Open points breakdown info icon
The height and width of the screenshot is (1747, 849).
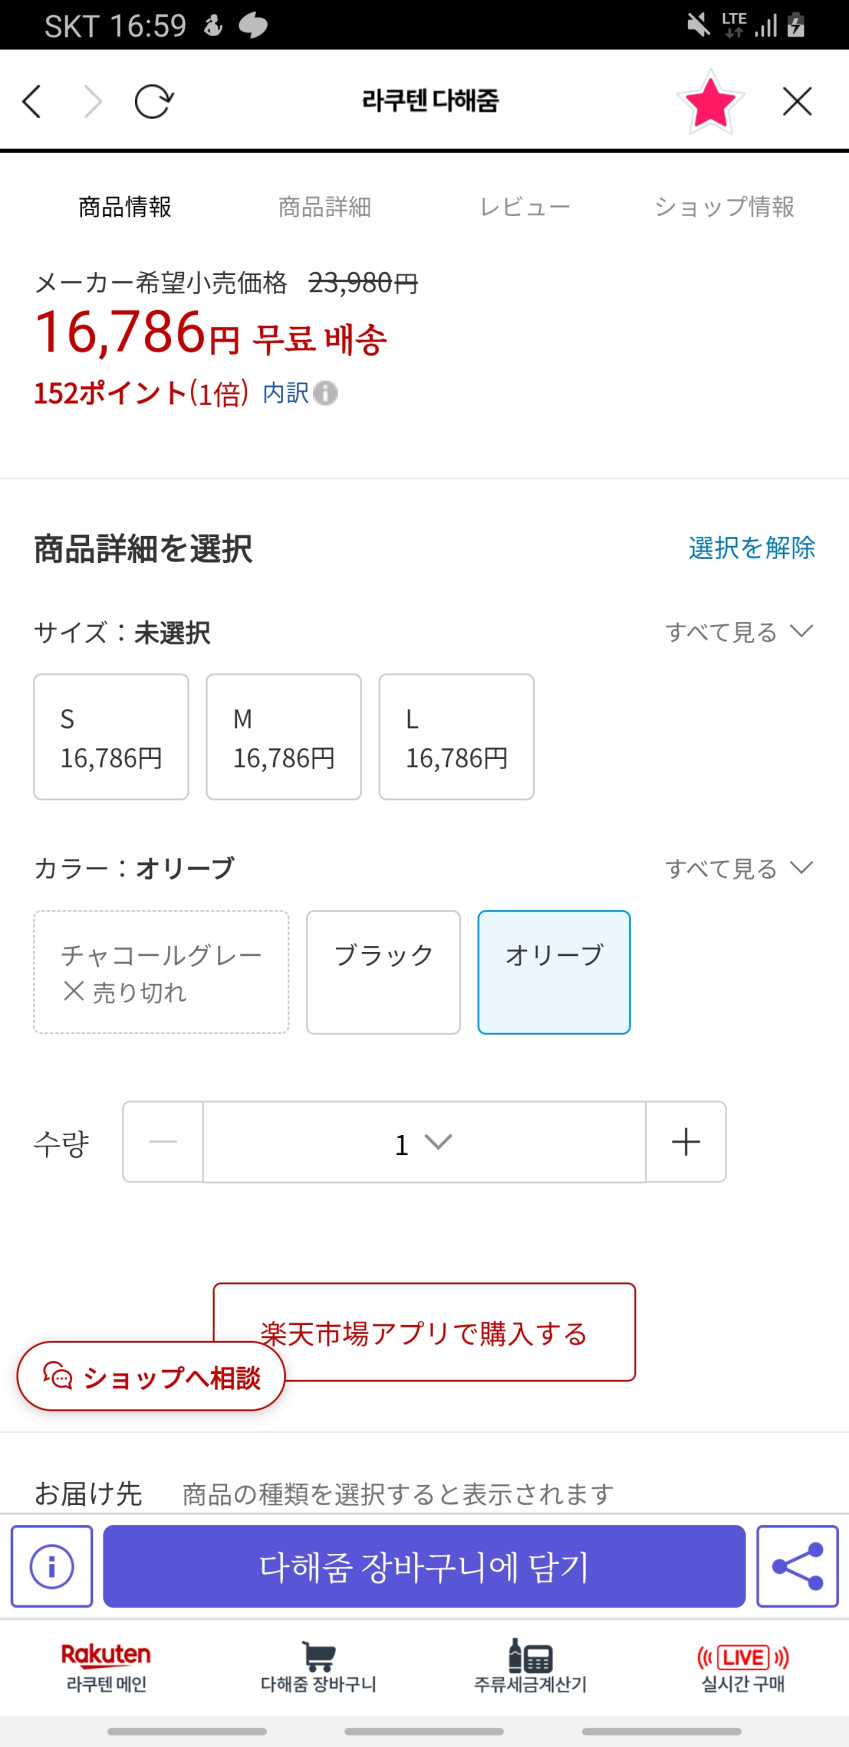coord(325,393)
